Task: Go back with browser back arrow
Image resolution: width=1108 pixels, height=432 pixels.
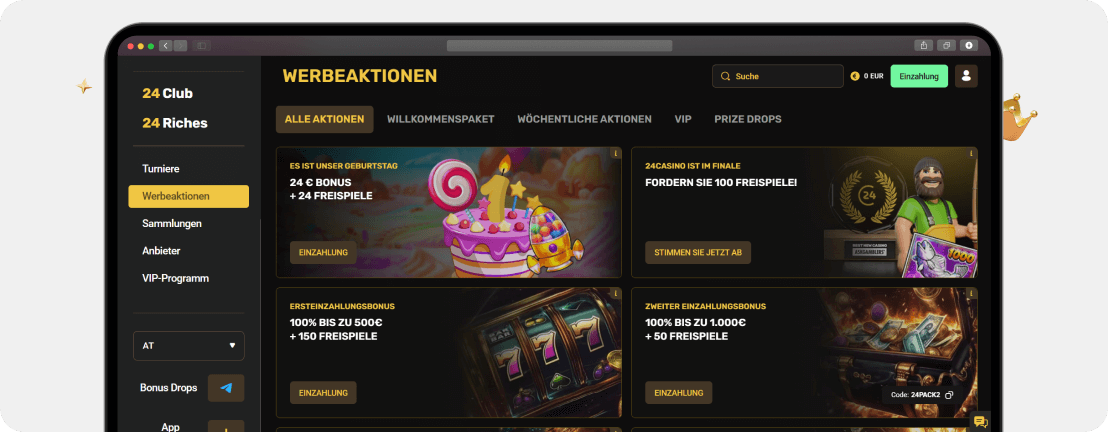Action: [165, 46]
